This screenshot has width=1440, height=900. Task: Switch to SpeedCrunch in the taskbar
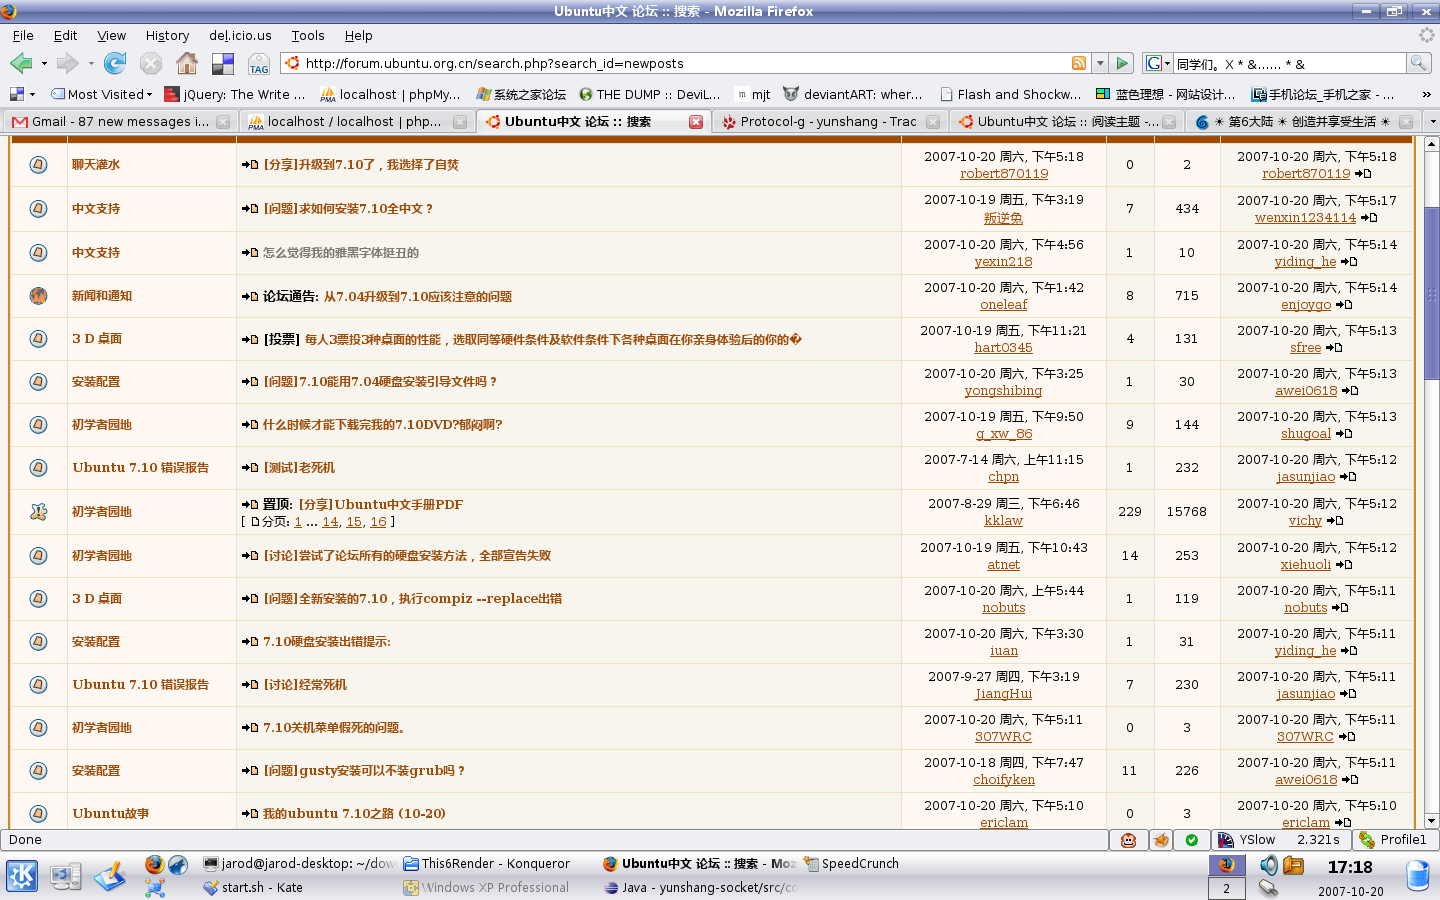851,864
